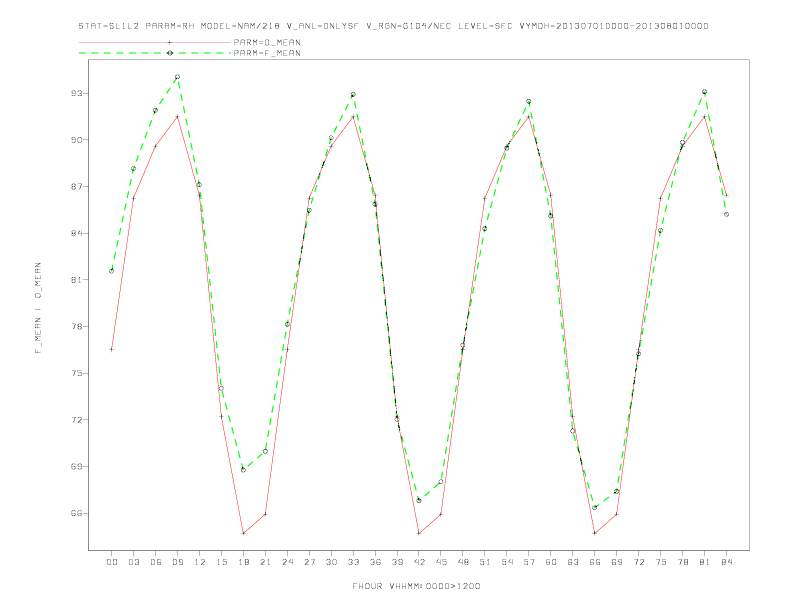Click y-axis tick label 66
Image resolution: width=792 pixels, height=612 pixels.
point(77,513)
